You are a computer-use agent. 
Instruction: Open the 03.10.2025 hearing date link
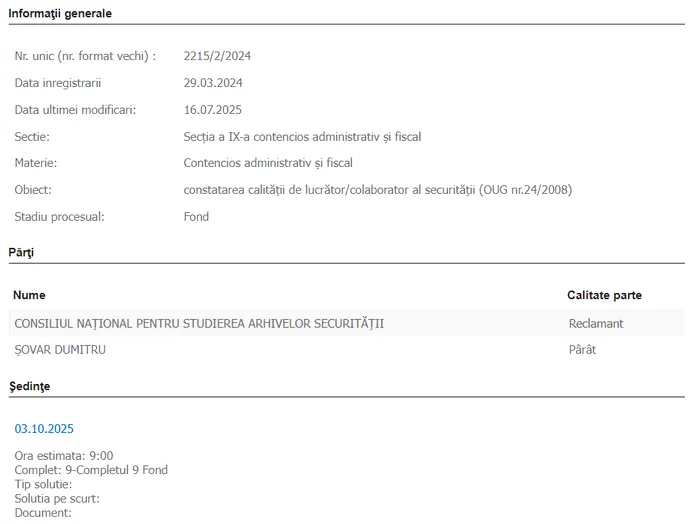(44, 429)
